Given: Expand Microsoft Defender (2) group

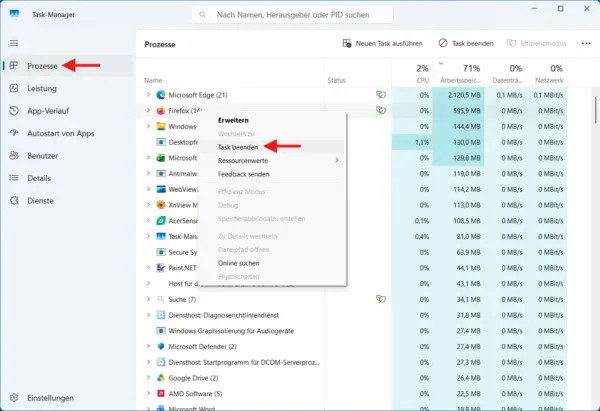Looking at the screenshot, I should click(x=148, y=346).
